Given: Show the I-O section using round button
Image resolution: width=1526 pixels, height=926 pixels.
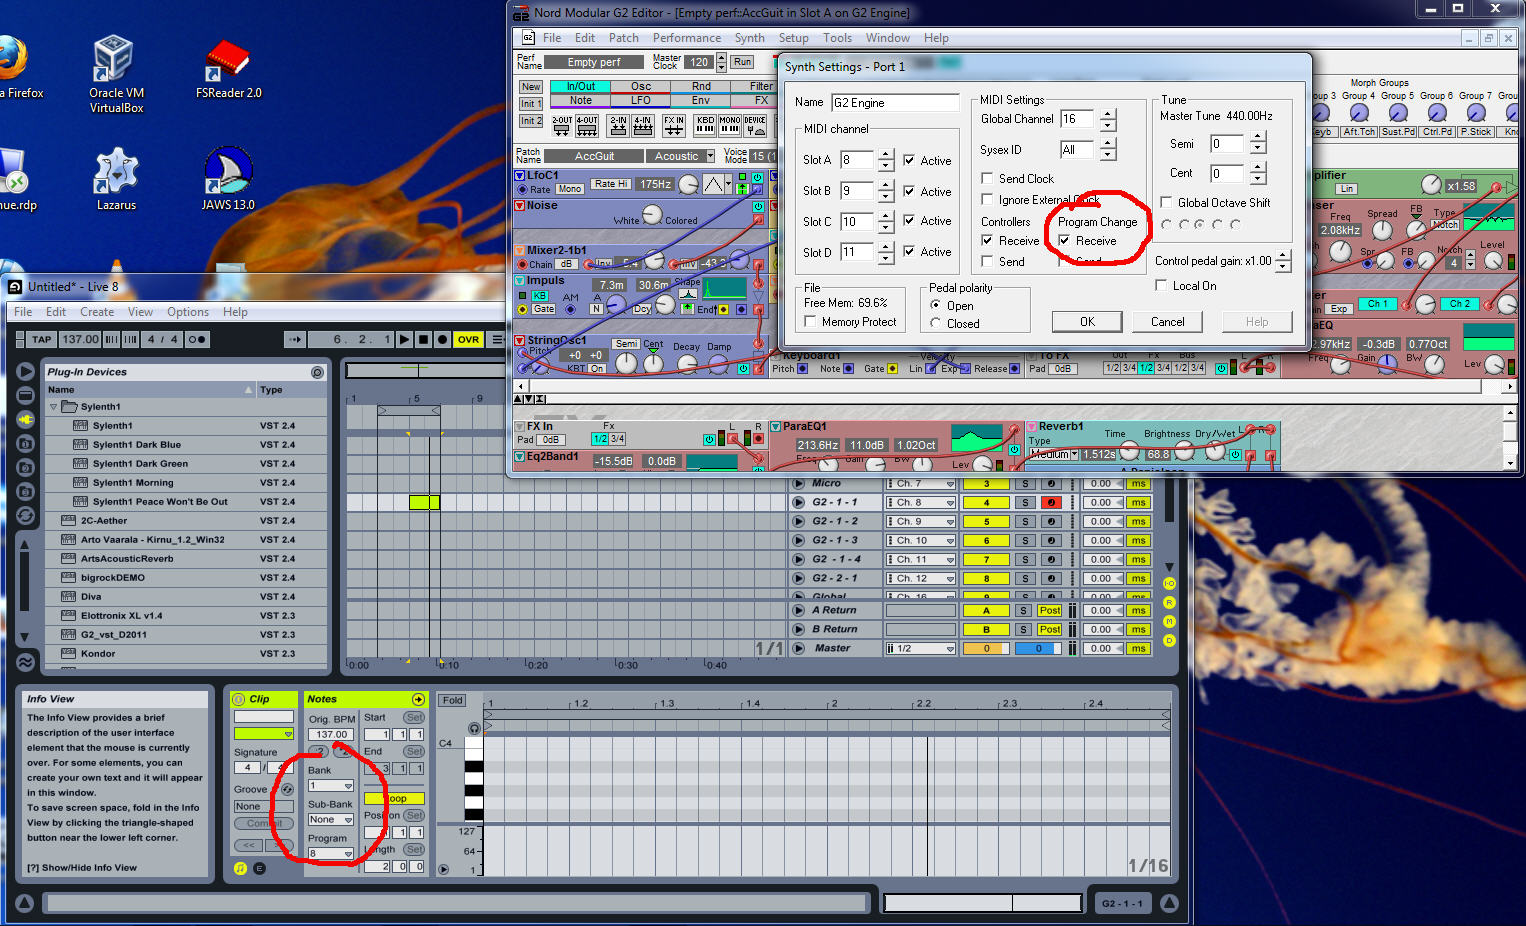Looking at the screenshot, I should pyautogui.click(x=1169, y=583).
